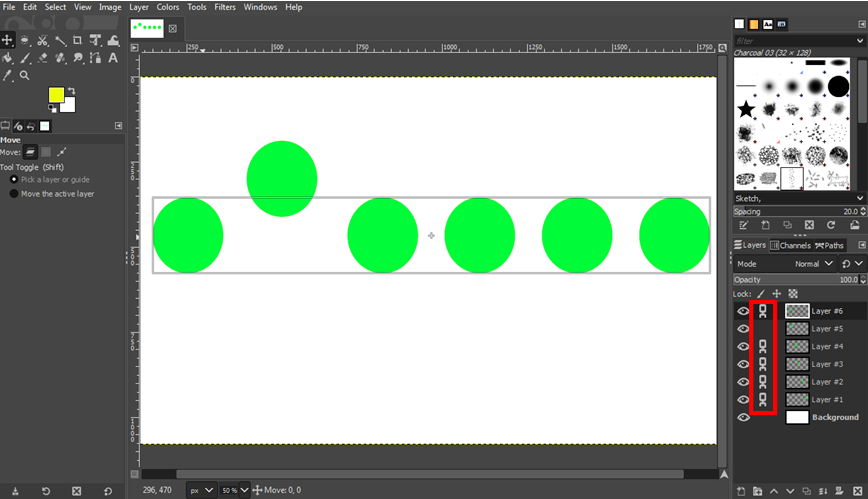
Task: Open the Colors menu
Action: (168, 7)
